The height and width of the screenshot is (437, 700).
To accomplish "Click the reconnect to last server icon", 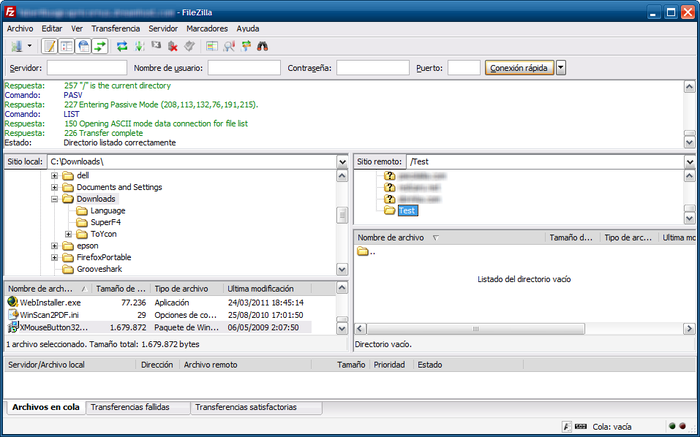I will pyautogui.click(x=189, y=46).
